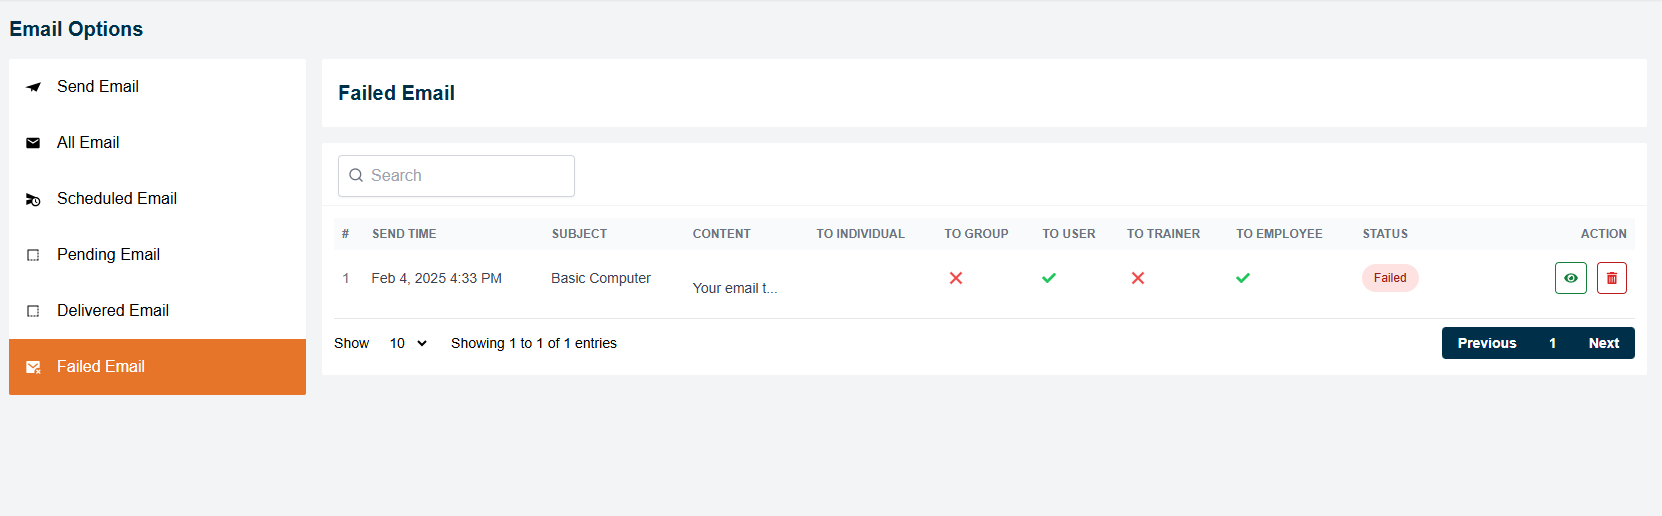Click the Delivered Email sidebar icon
This screenshot has height=516, width=1662.
pyautogui.click(x=33, y=311)
